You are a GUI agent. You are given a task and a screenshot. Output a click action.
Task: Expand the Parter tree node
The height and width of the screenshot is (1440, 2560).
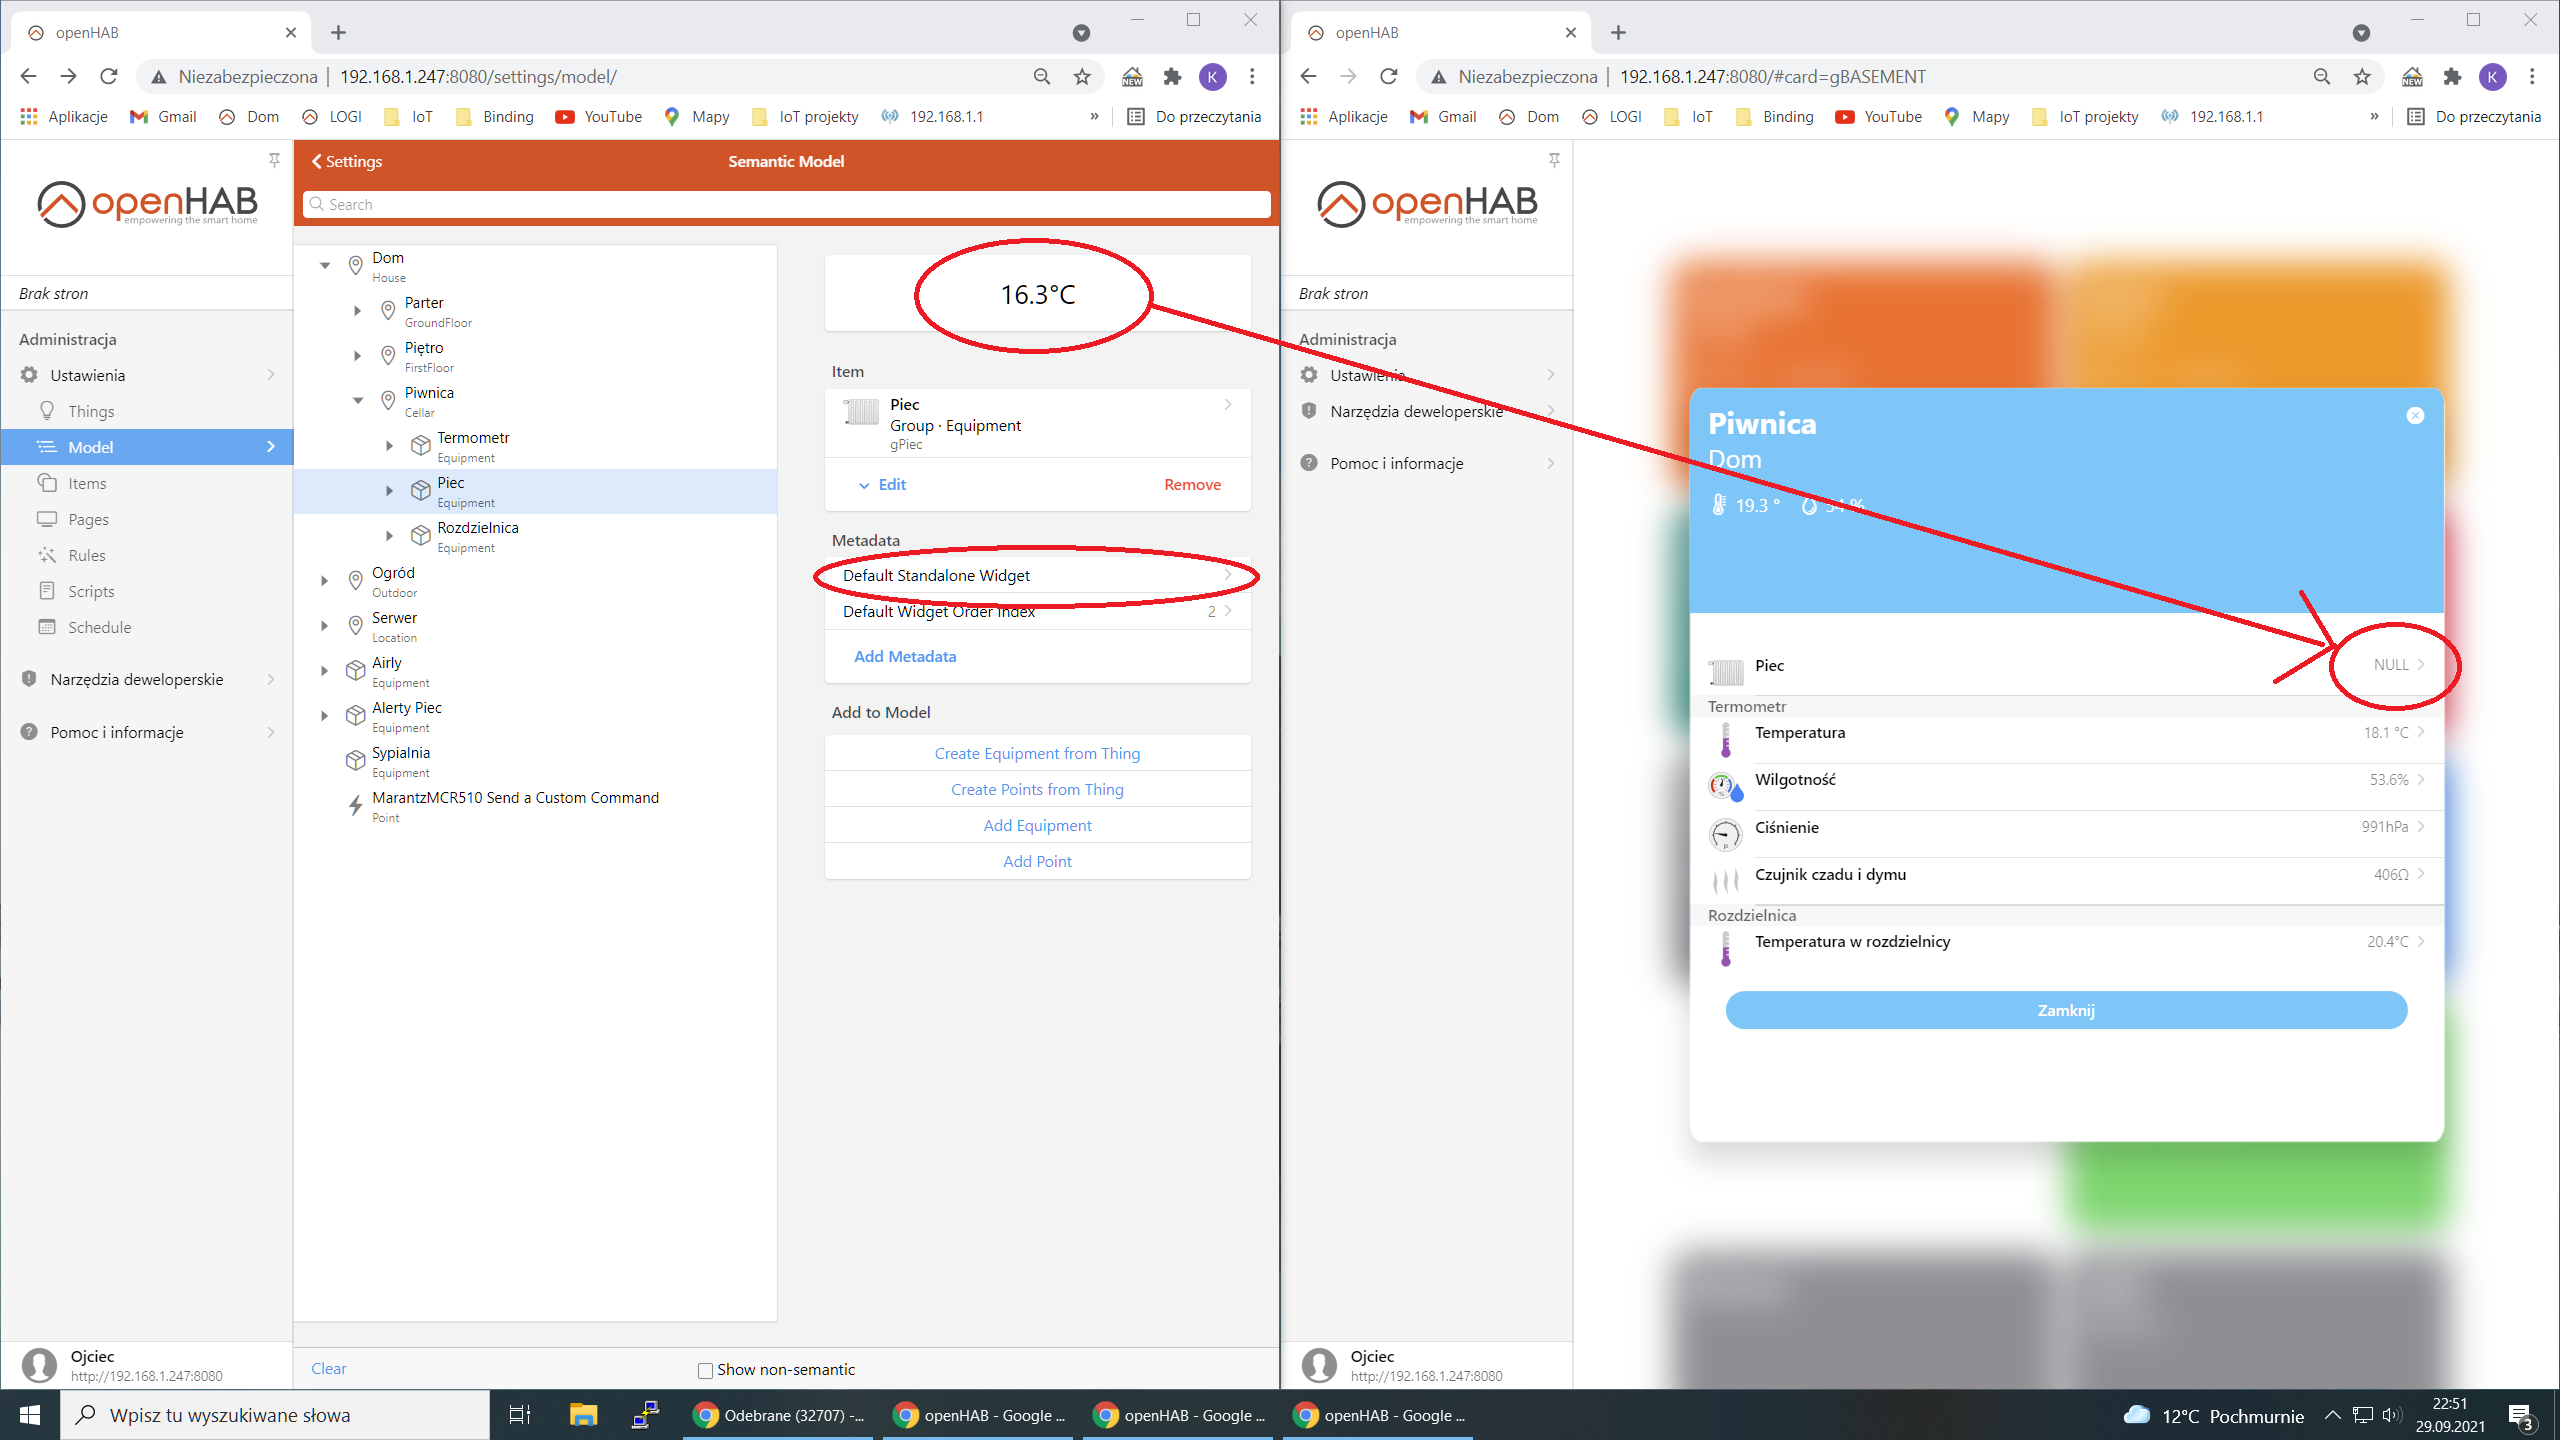click(357, 310)
